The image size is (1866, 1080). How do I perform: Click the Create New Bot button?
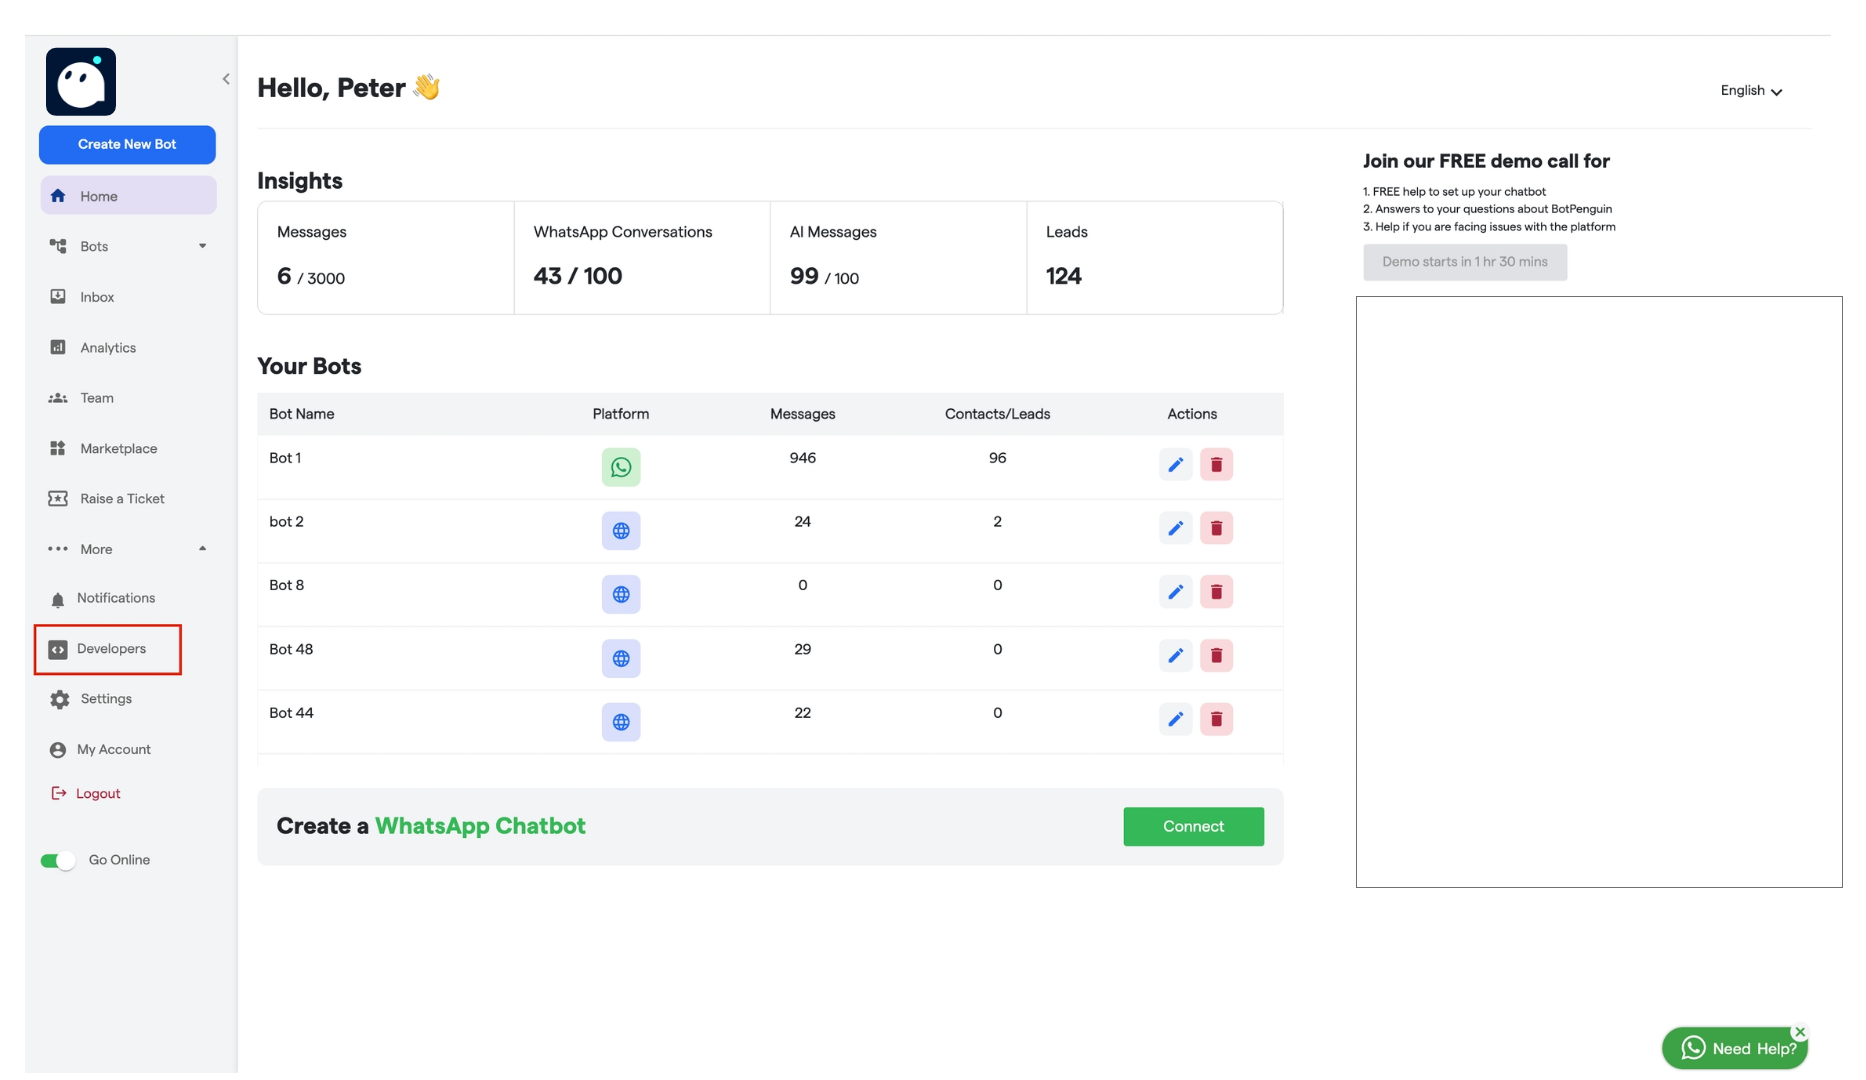[127, 144]
